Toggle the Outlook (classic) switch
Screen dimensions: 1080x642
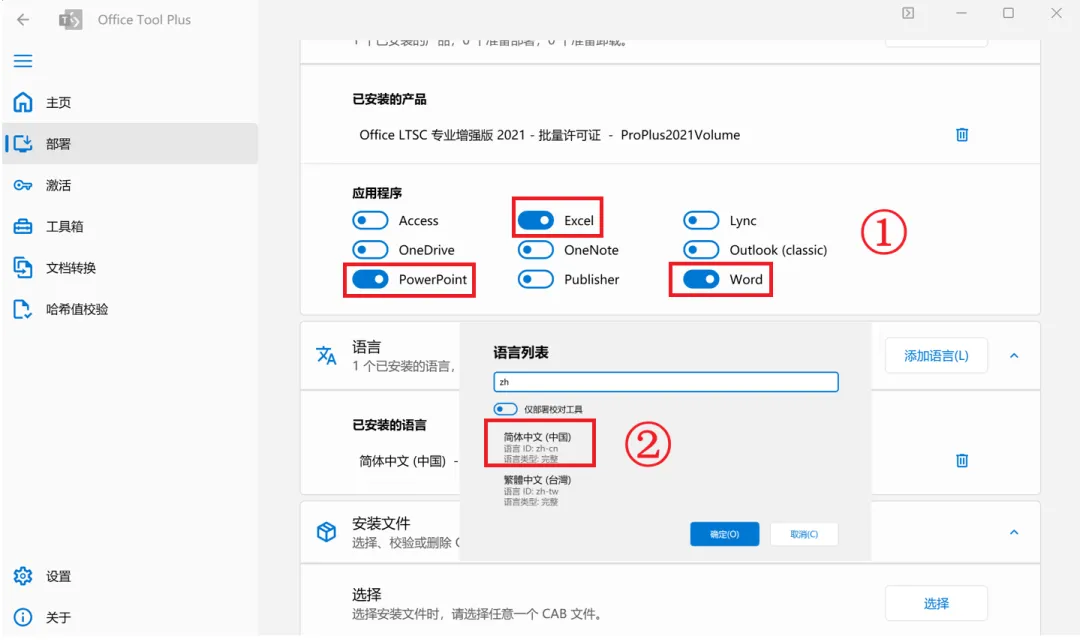coord(701,250)
